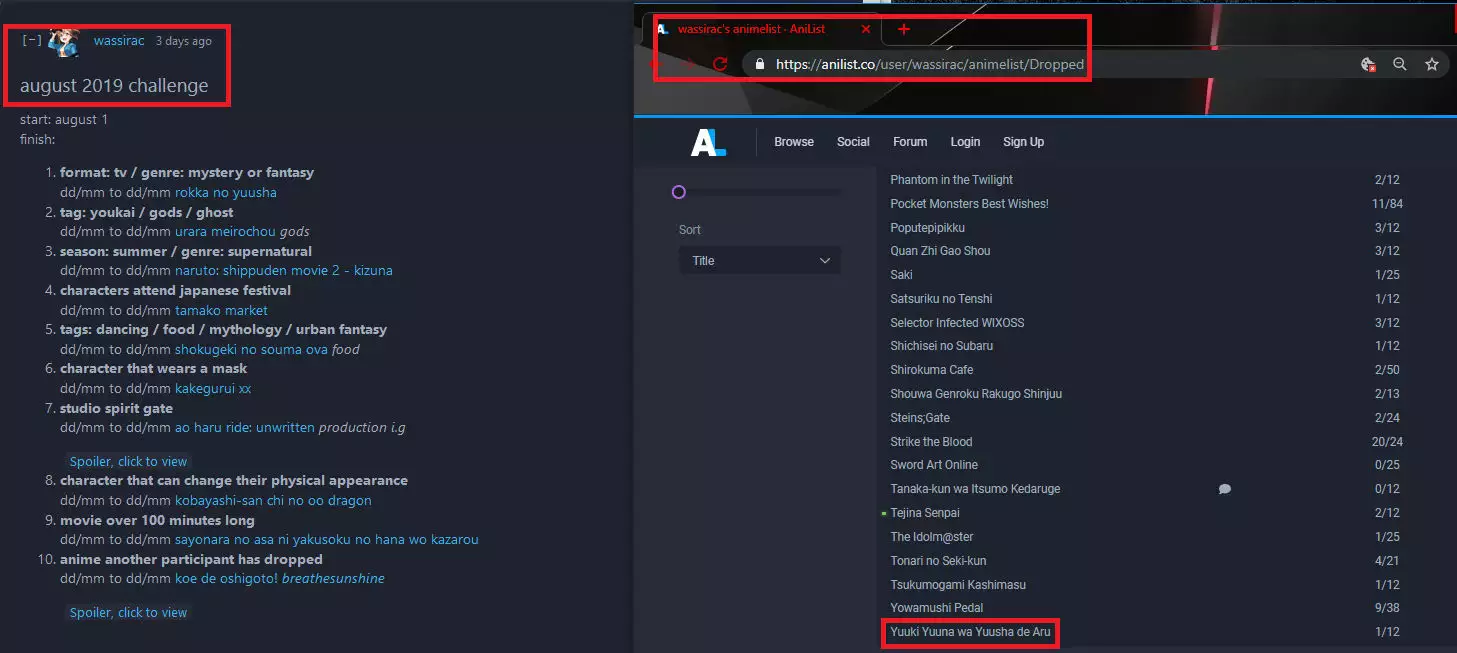Open the rokka no yuusha link
Screen dimensions: 1457x653
tap(226, 192)
